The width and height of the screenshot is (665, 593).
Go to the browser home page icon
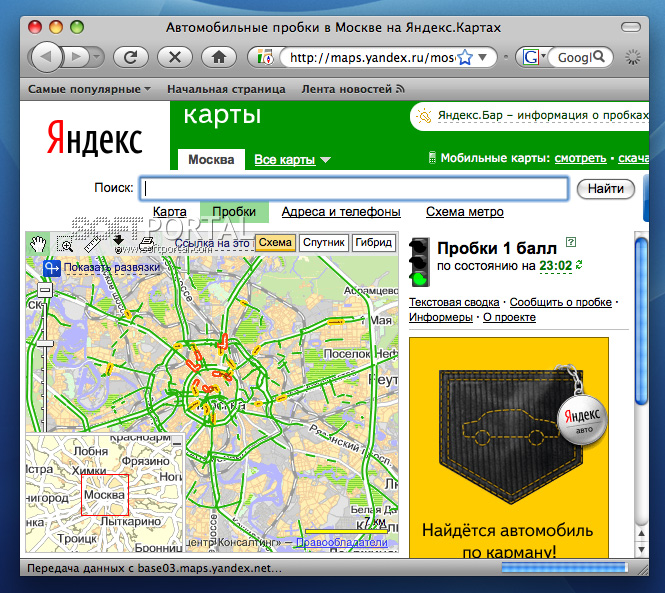(x=219, y=57)
